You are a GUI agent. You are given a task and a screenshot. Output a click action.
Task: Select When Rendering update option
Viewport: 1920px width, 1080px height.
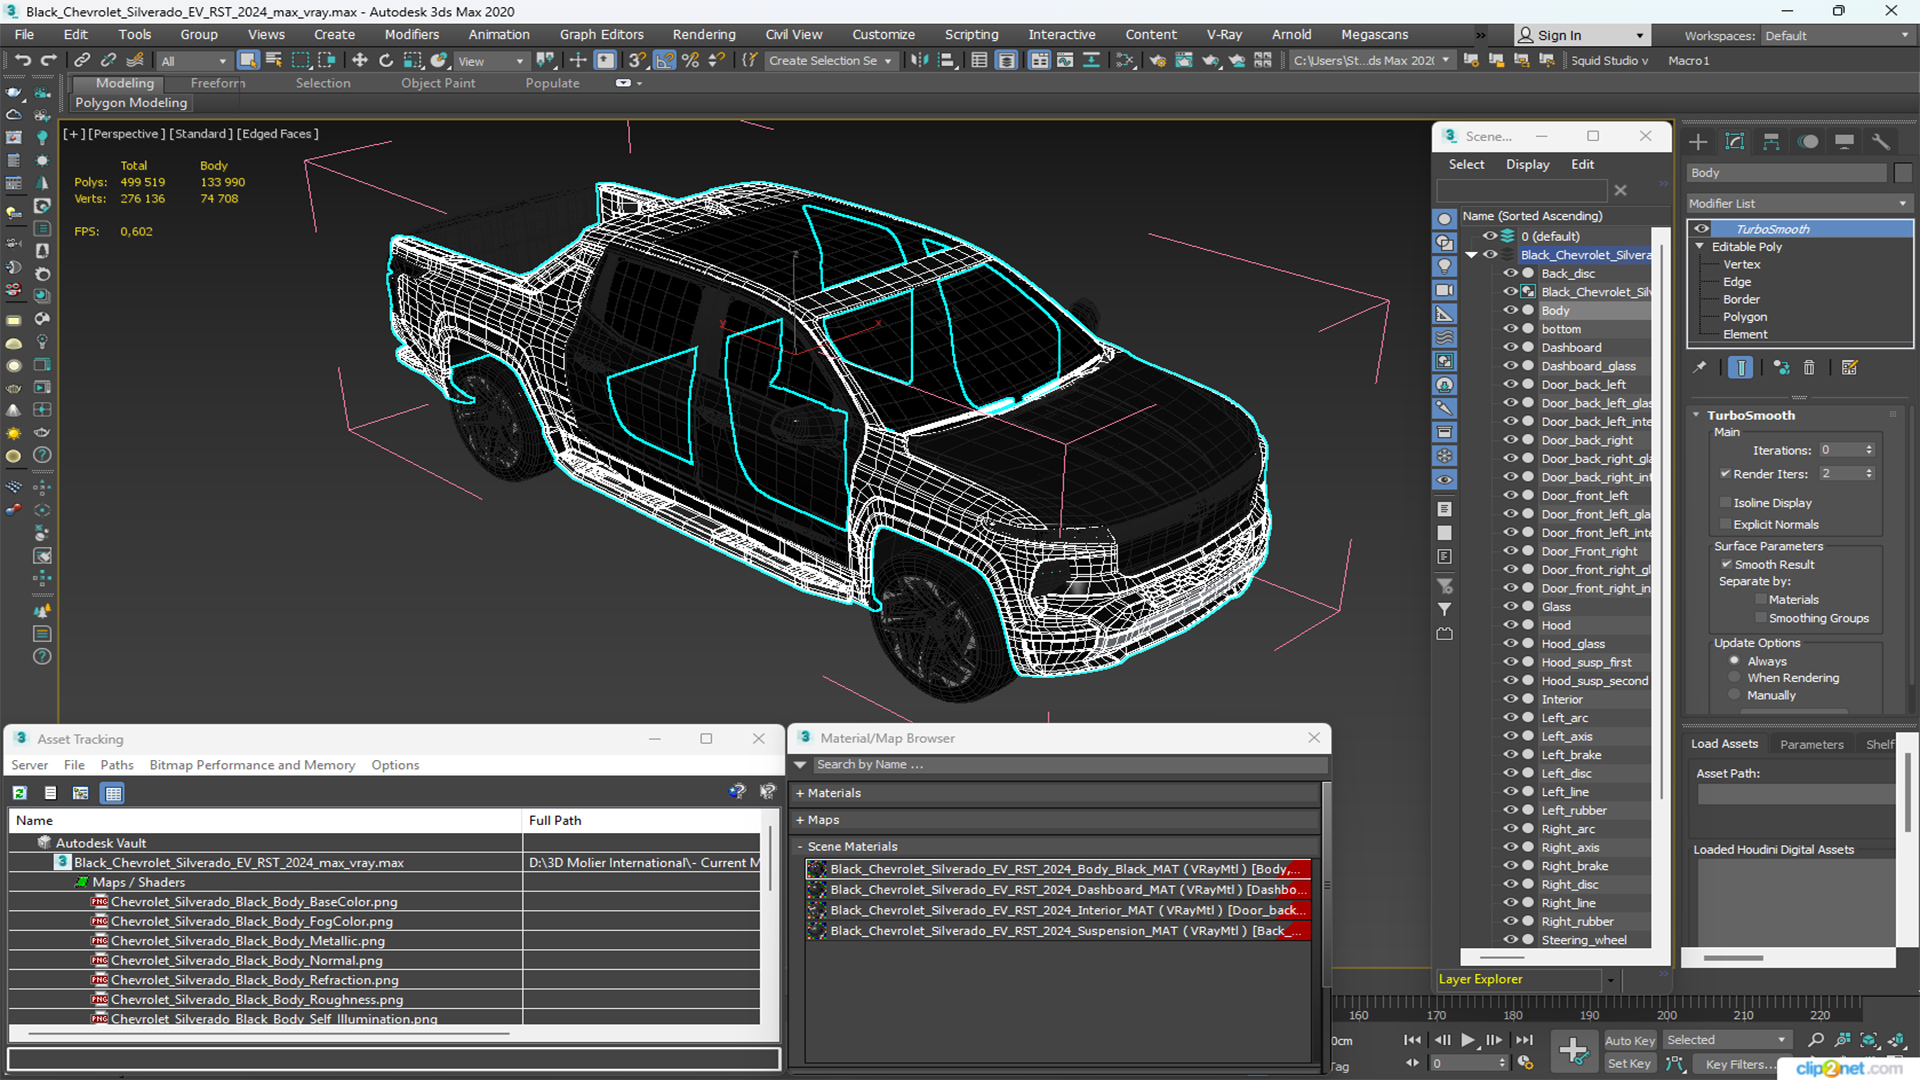[1734, 678]
